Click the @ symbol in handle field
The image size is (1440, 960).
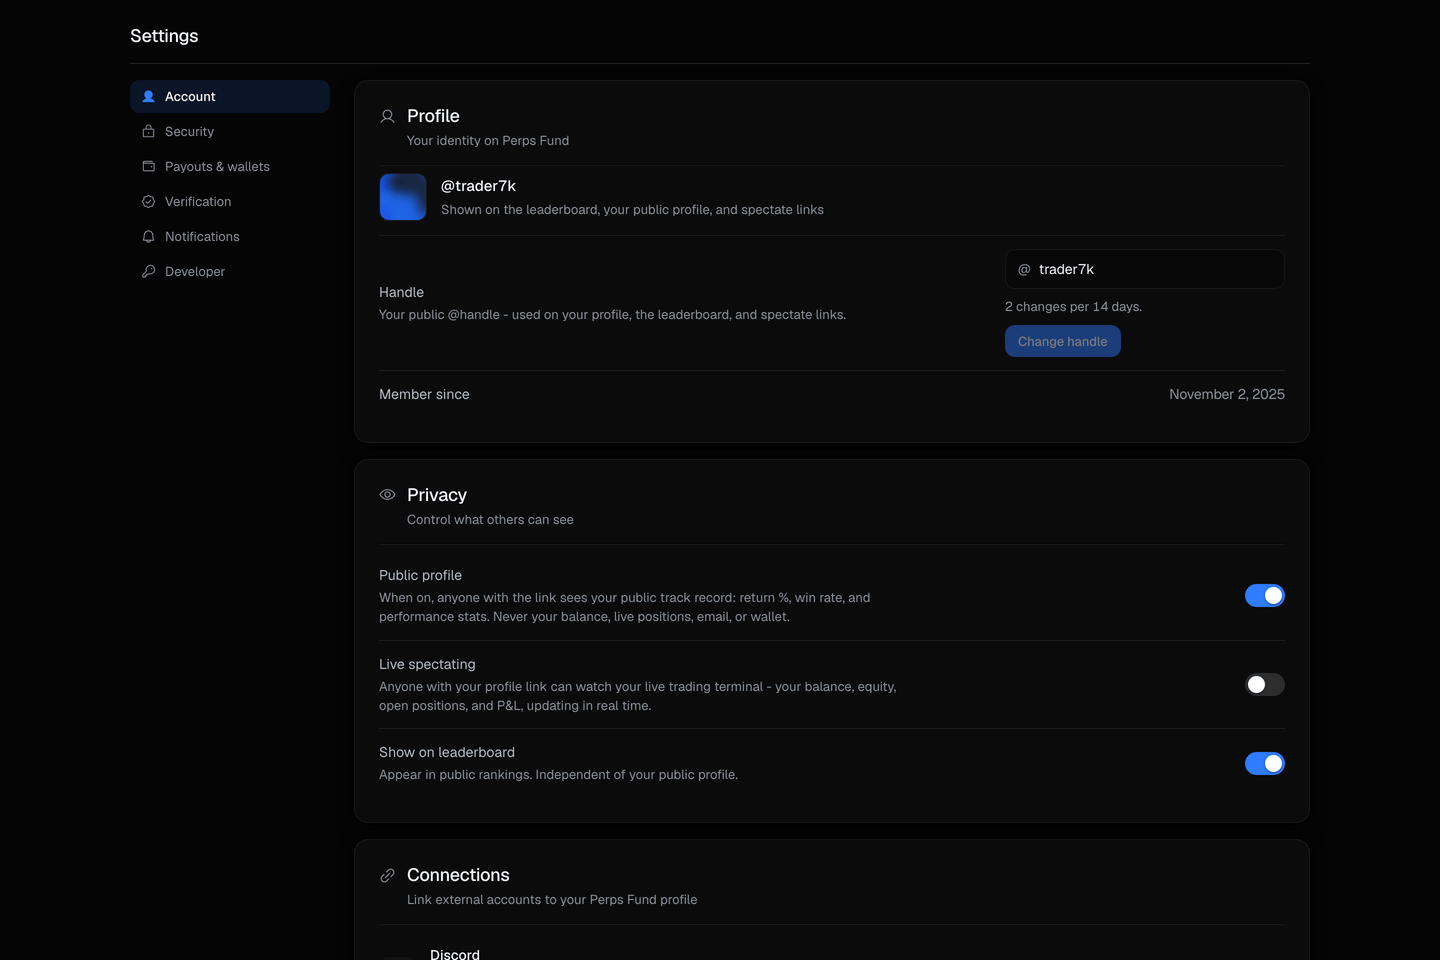click(x=1024, y=270)
